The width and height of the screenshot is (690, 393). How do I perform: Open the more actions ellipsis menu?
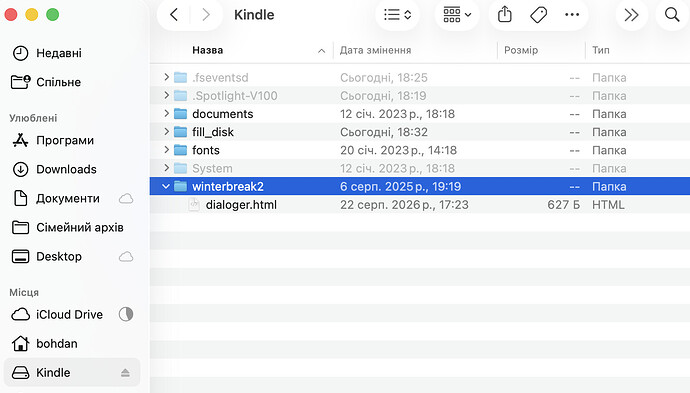point(572,15)
